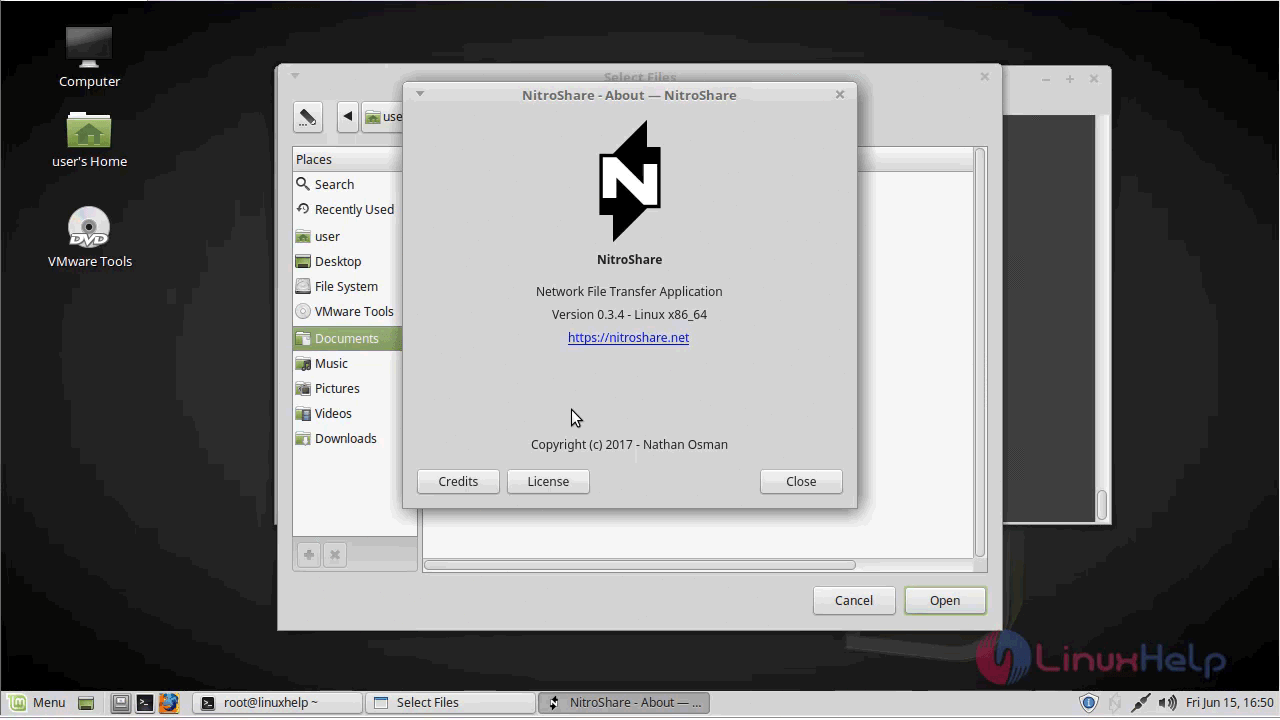Minimize the terminal window behind
Viewport: 1280px width, 720px height.
click(x=1046, y=79)
